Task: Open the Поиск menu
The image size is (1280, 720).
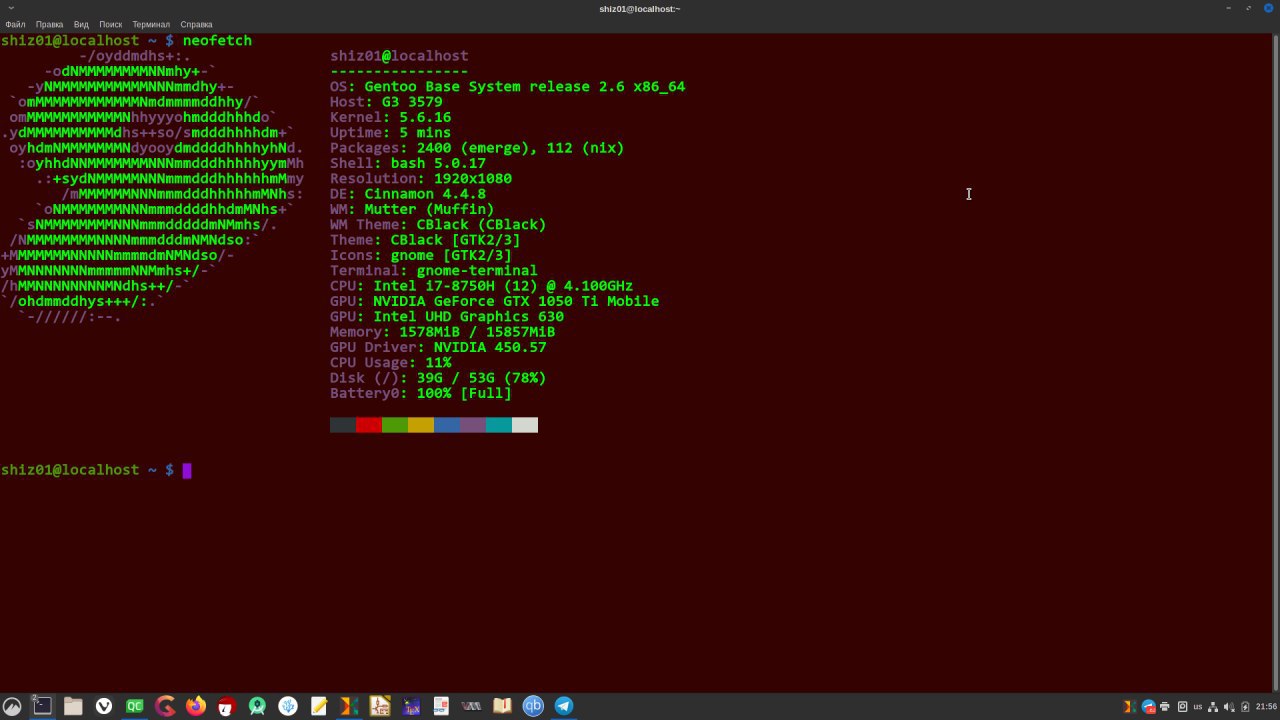Action: coord(111,24)
